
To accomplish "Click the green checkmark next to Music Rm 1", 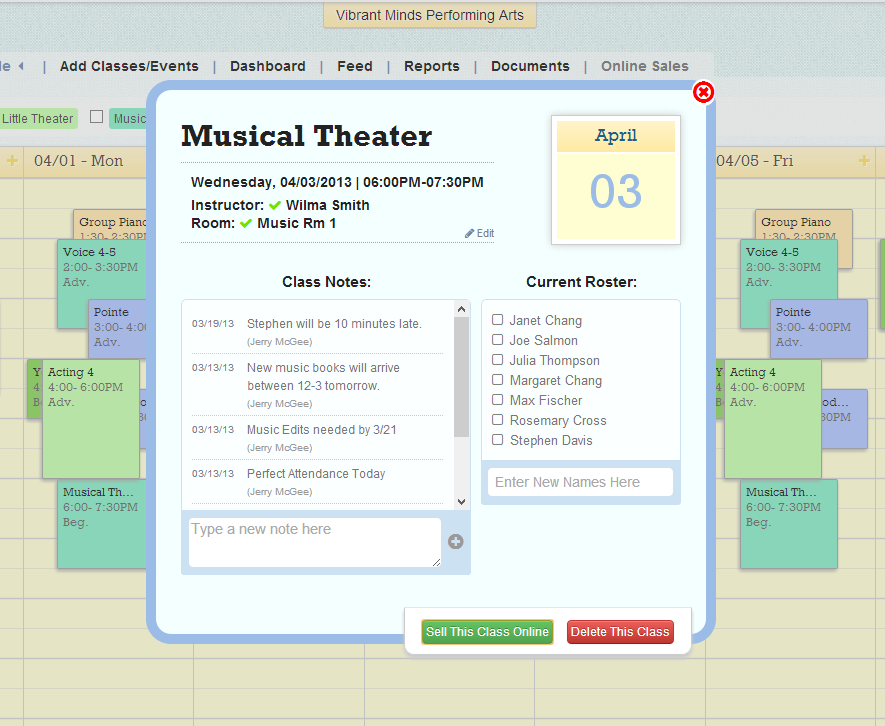I will [247, 223].
